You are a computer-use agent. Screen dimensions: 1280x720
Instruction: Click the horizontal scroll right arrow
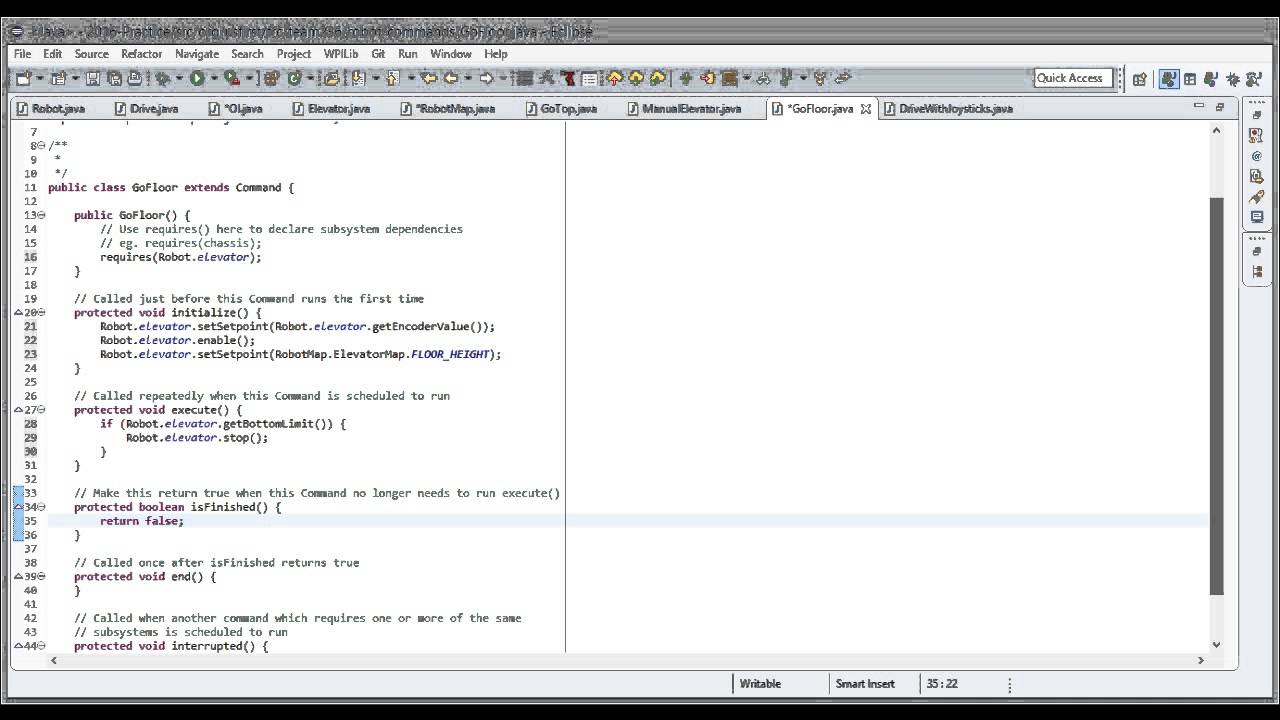(1201, 659)
